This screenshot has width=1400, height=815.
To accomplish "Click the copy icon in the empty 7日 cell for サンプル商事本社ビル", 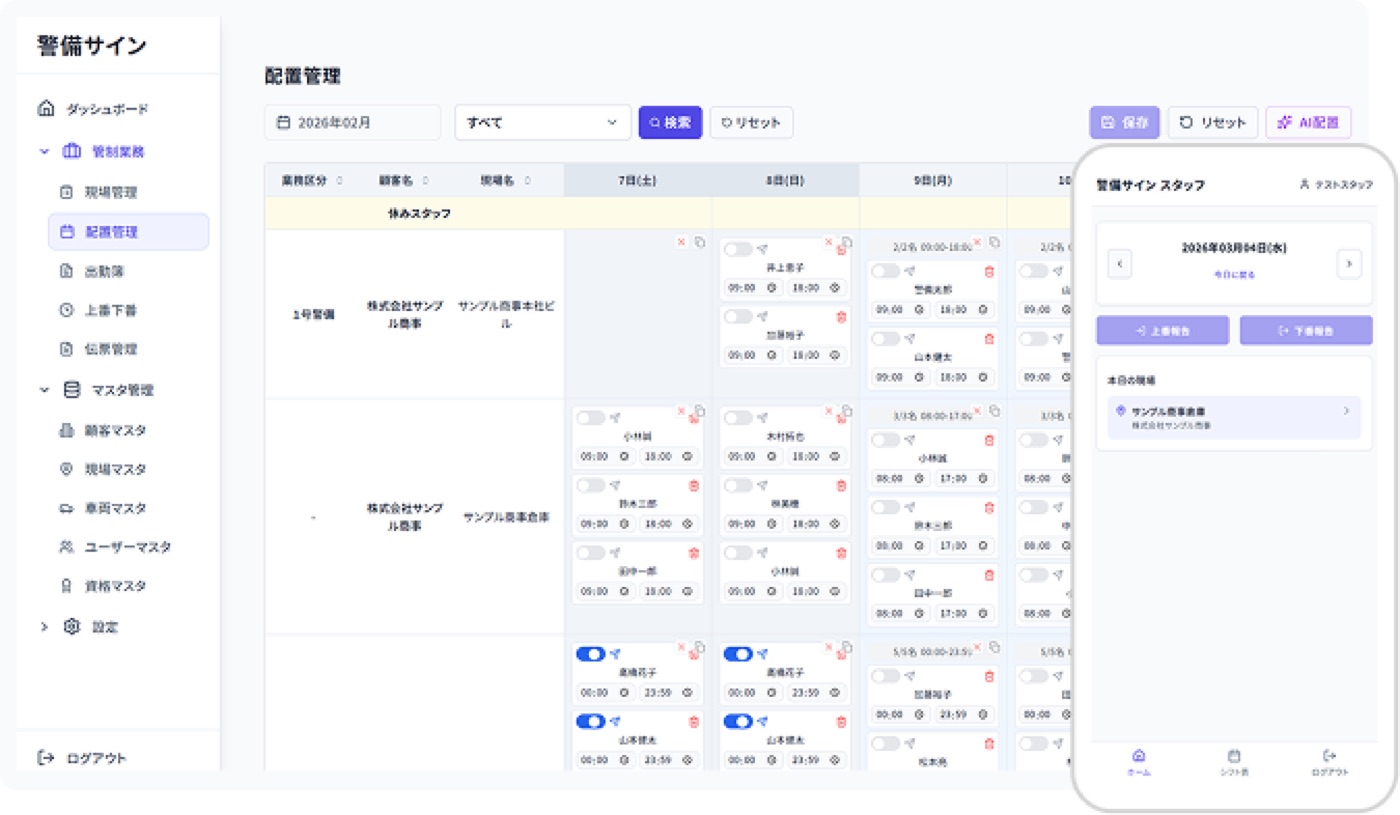I will click(x=700, y=242).
